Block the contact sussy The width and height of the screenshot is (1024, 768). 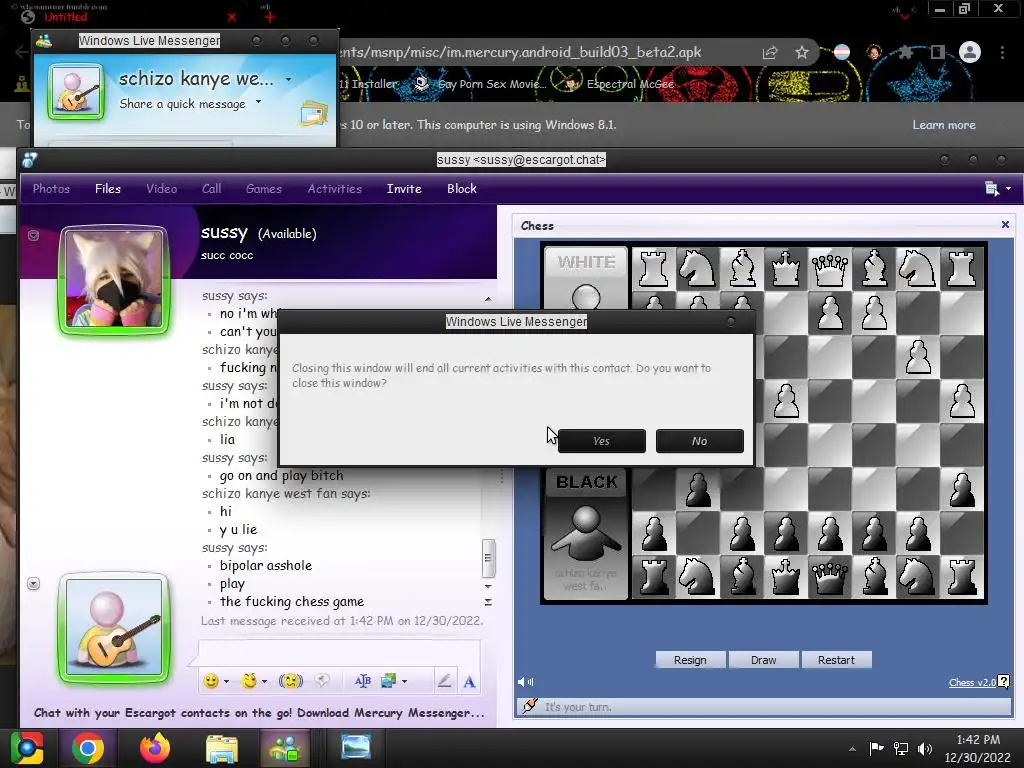[462, 189]
